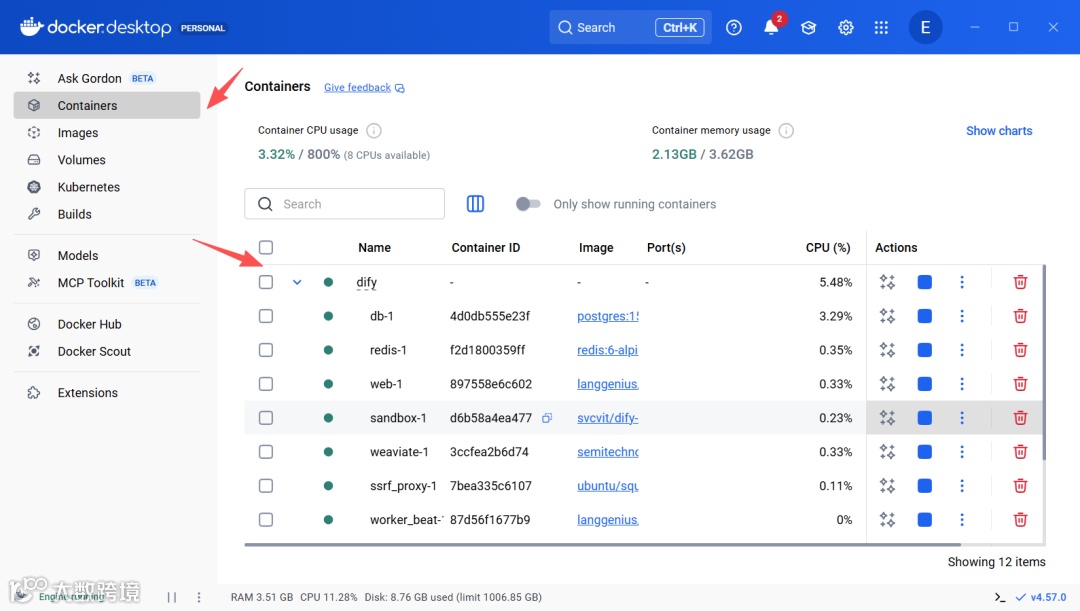Delete the worker_beat container
Screen dimensions: 1080x611
pos(1020,519)
